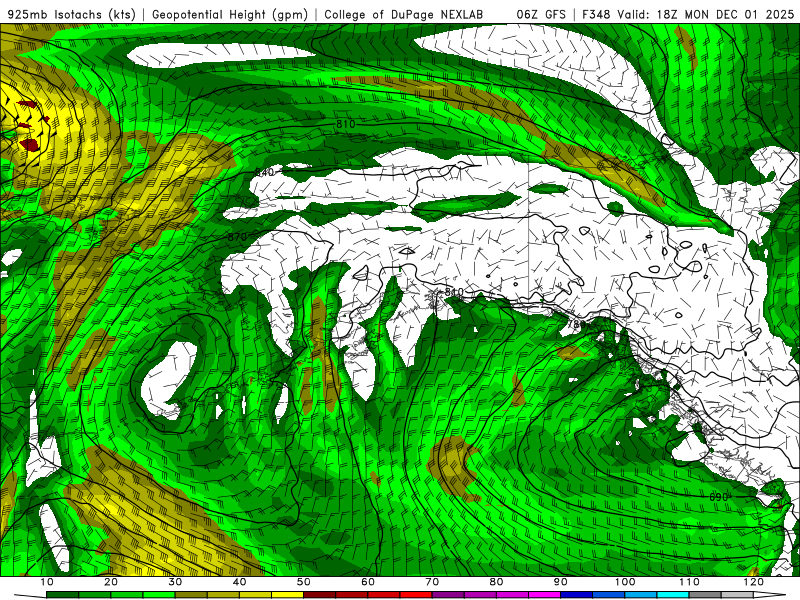The image size is (800, 600).
Task: Click the color bar arrow tip past 120
Action: click(x=769, y=595)
